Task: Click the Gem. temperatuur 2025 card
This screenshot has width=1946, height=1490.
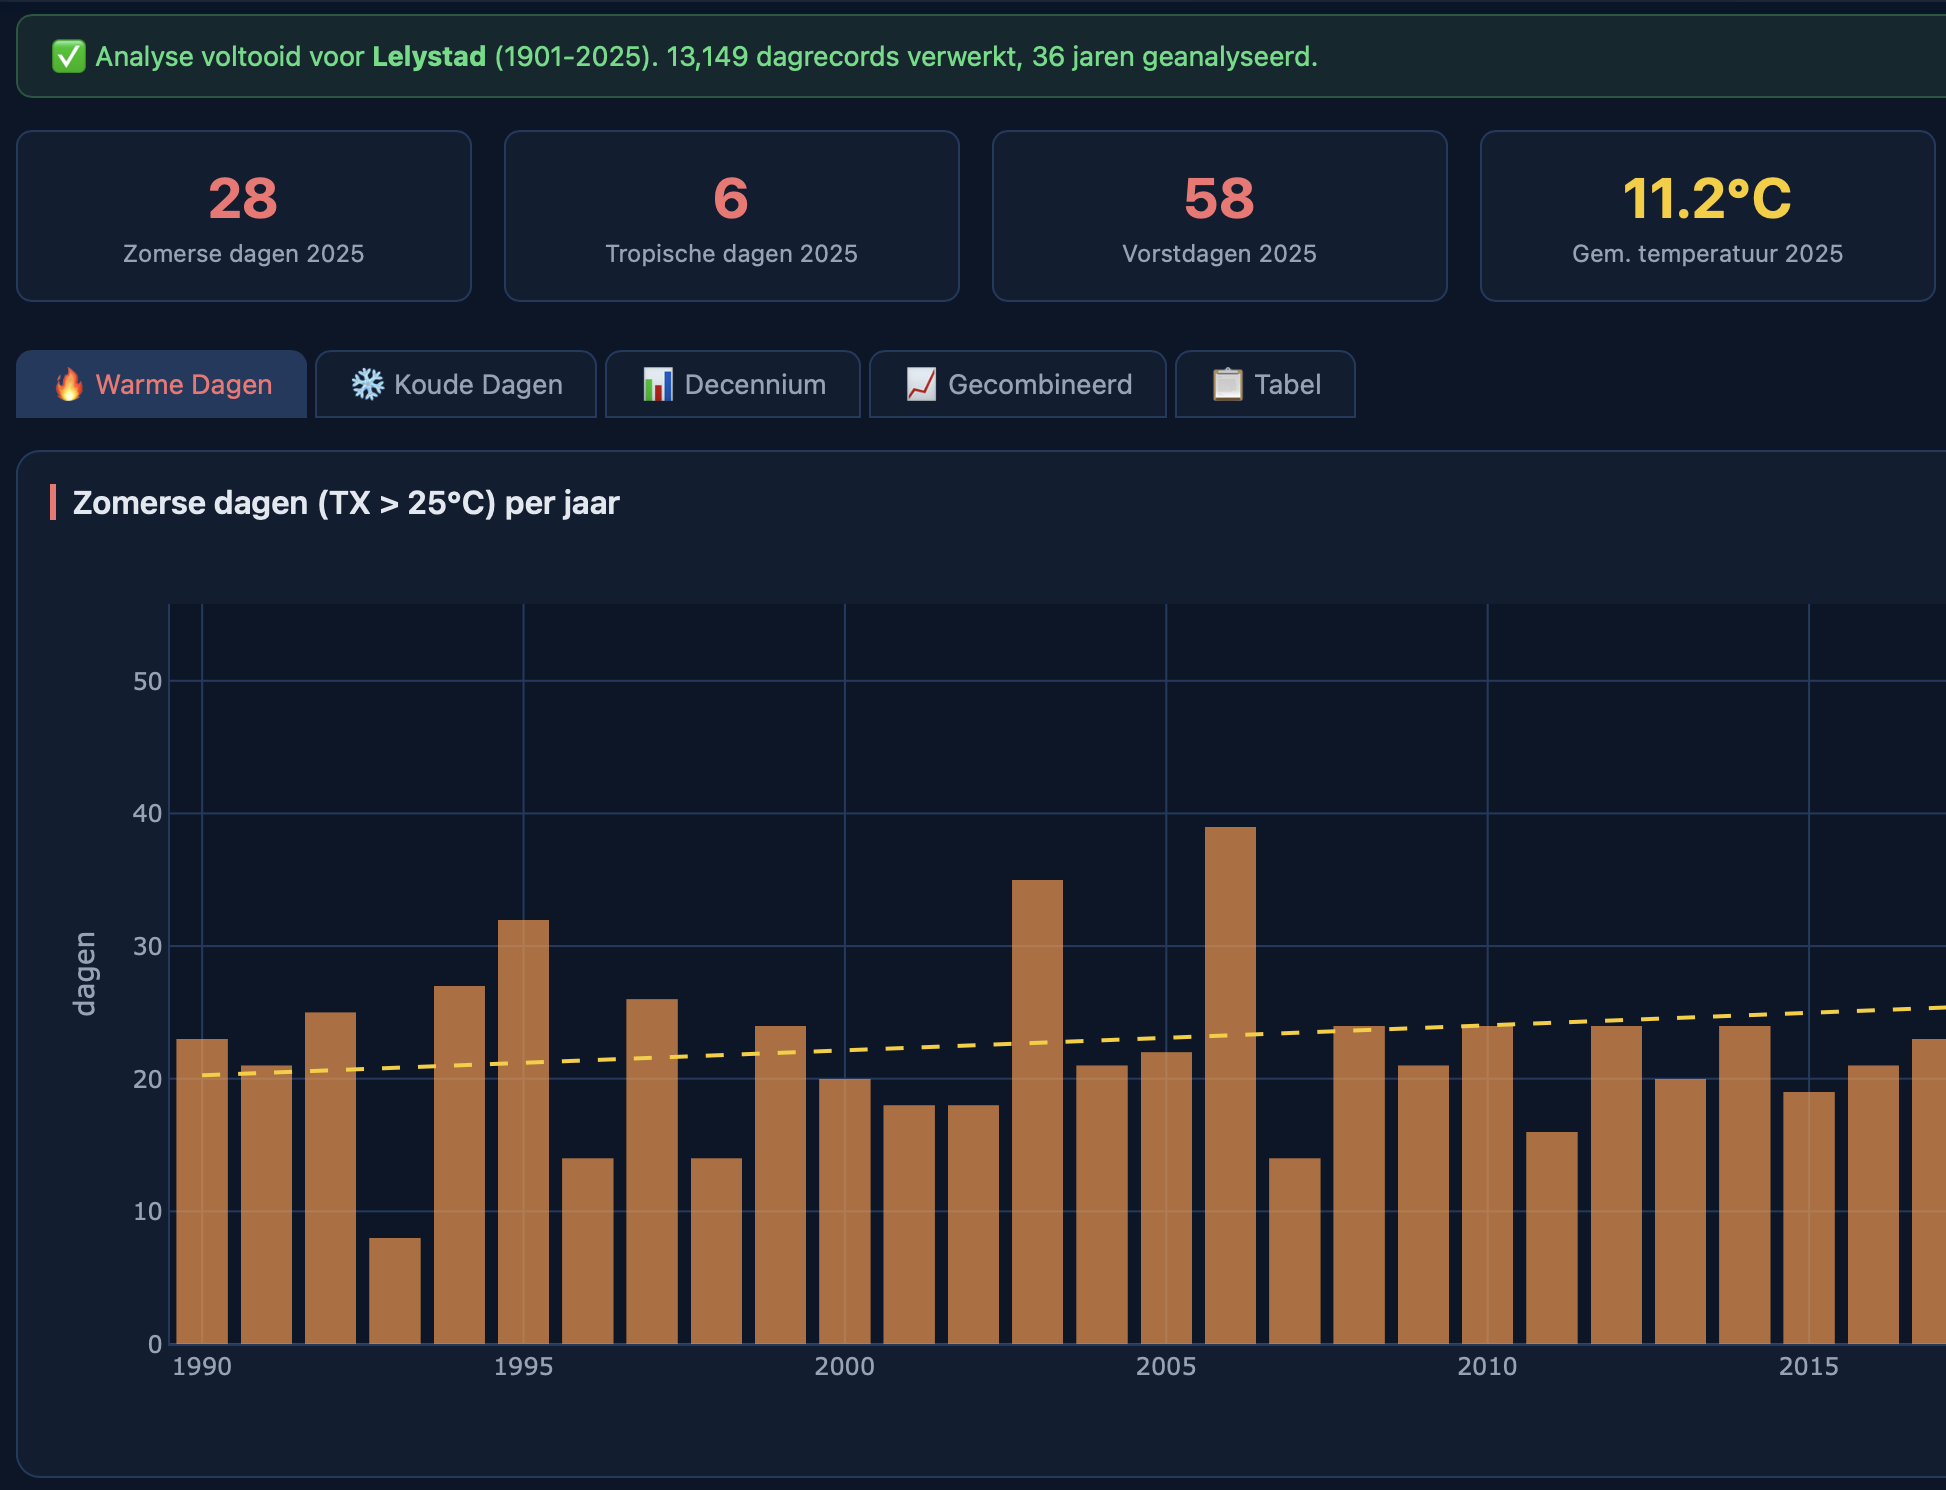Action: [1707, 216]
